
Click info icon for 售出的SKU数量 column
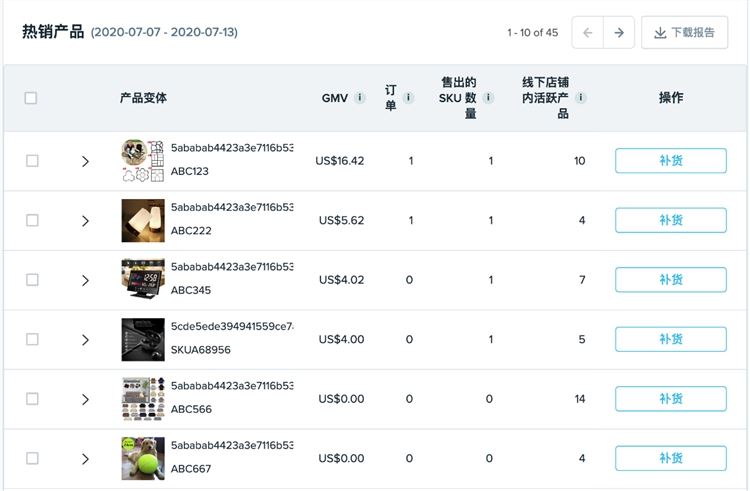(x=488, y=98)
